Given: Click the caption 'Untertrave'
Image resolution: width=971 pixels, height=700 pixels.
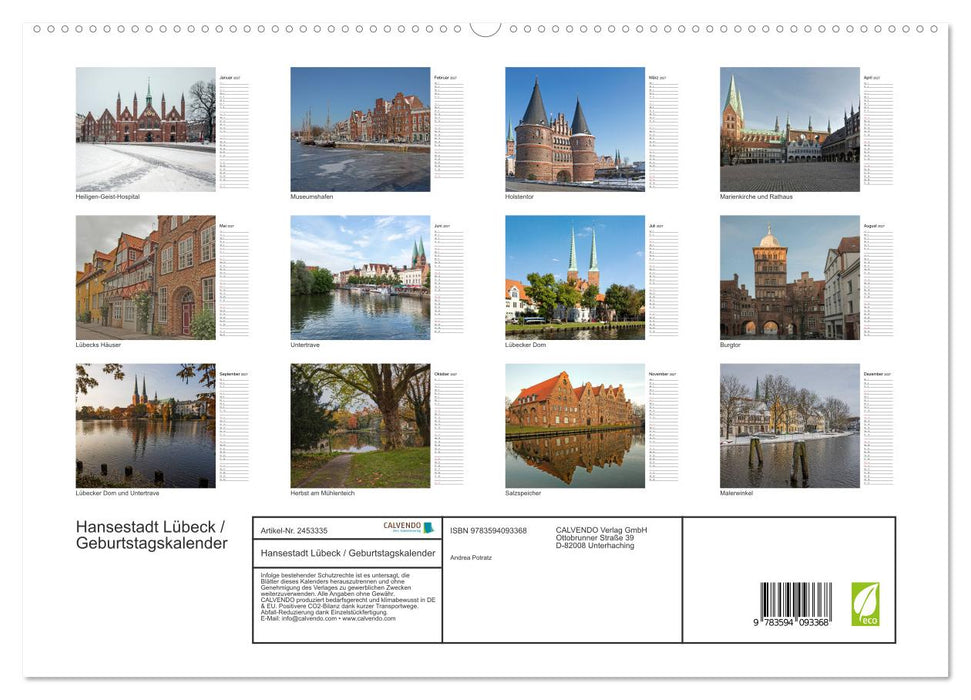Looking at the screenshot, I should click(x=305, y=345).
